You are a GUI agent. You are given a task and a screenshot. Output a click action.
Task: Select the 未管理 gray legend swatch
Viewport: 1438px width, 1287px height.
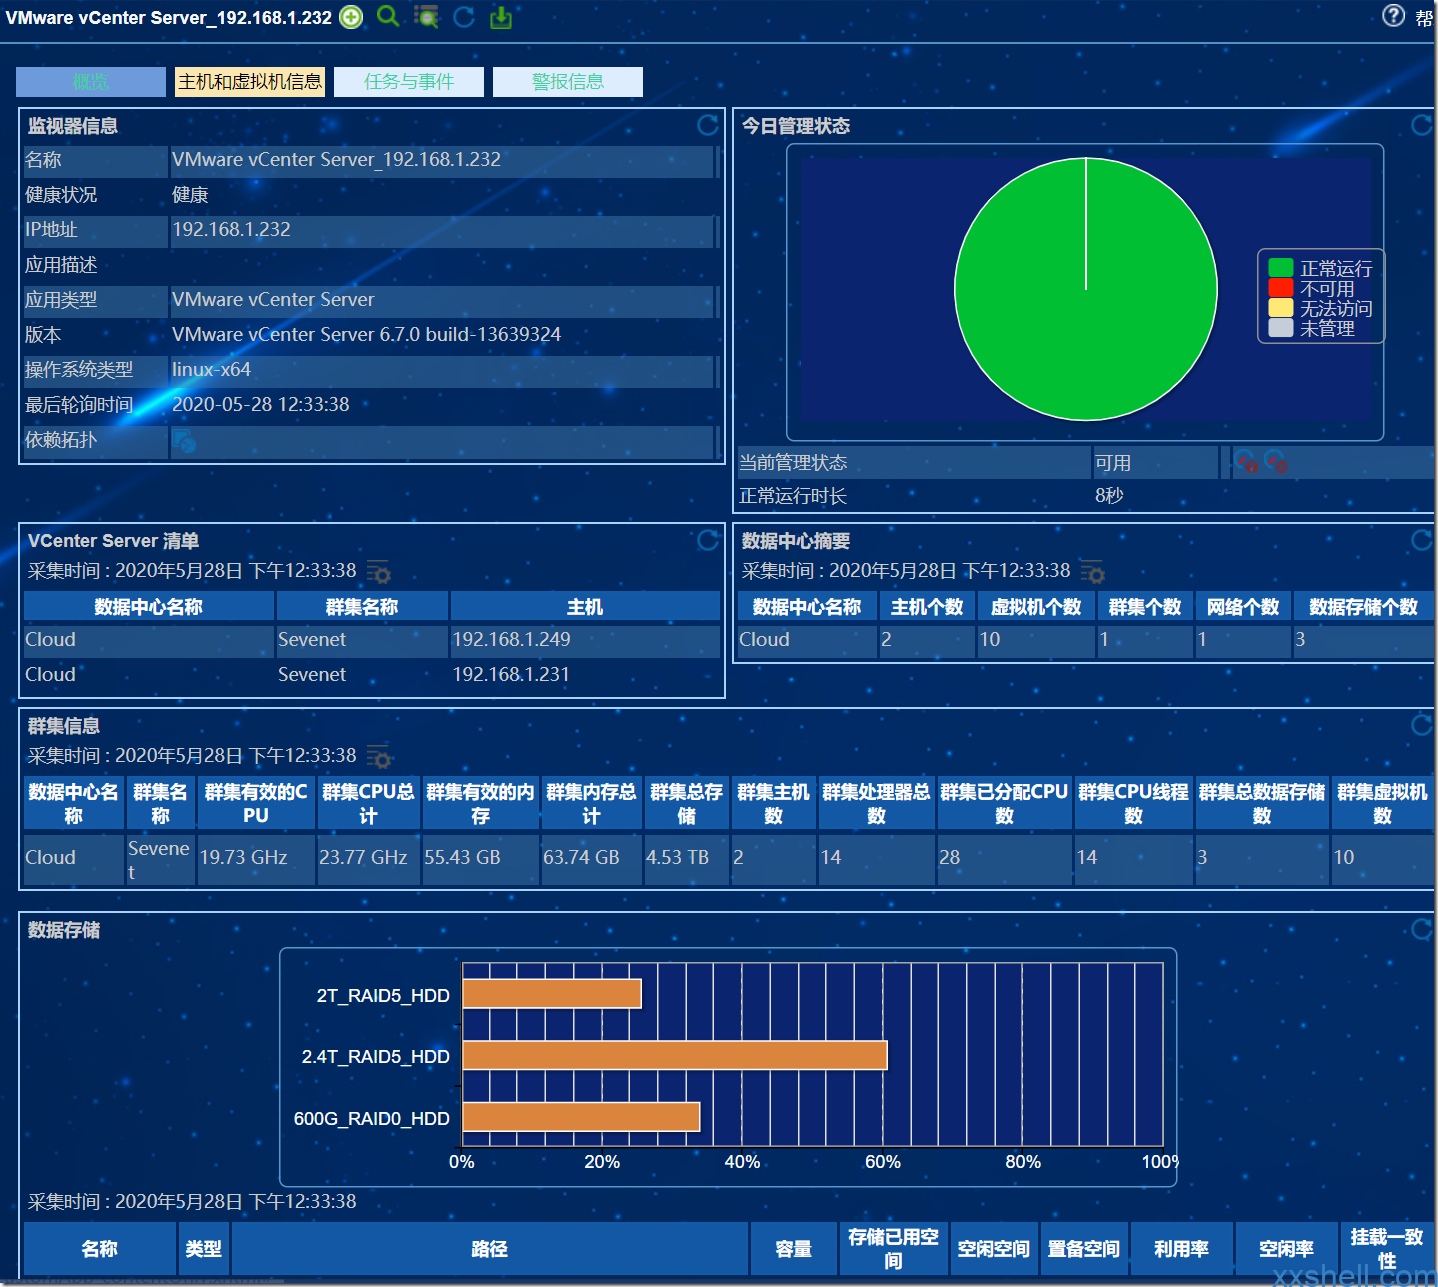tap(1281, 328)
